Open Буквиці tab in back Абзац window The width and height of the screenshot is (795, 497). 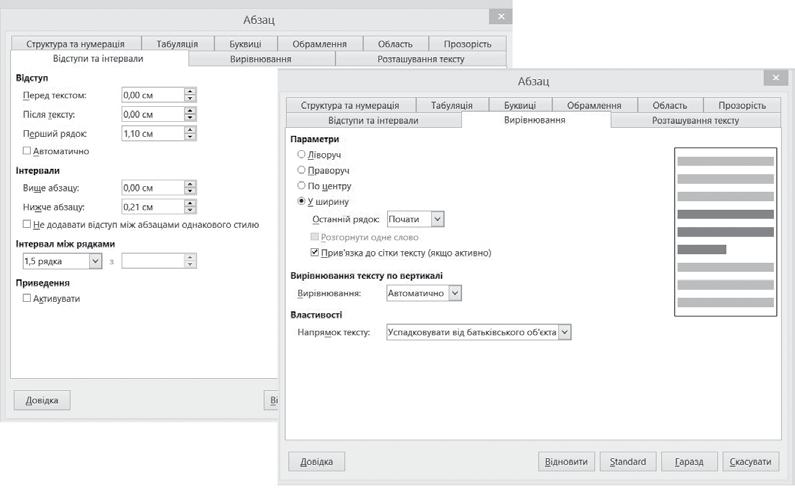click(x=245, y=44)
